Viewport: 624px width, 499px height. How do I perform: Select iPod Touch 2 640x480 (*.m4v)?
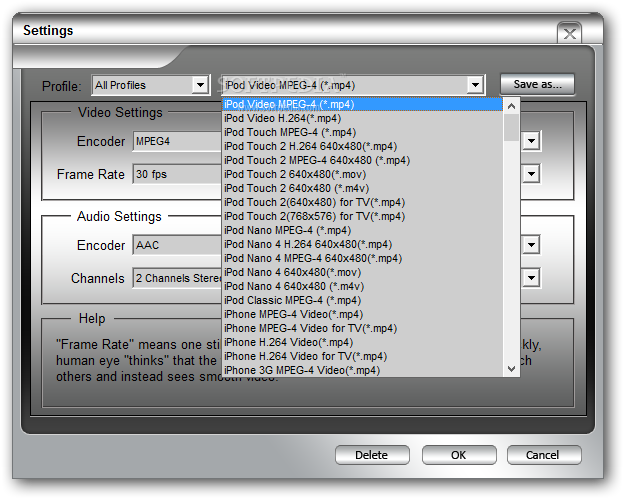tap(363, 188)
